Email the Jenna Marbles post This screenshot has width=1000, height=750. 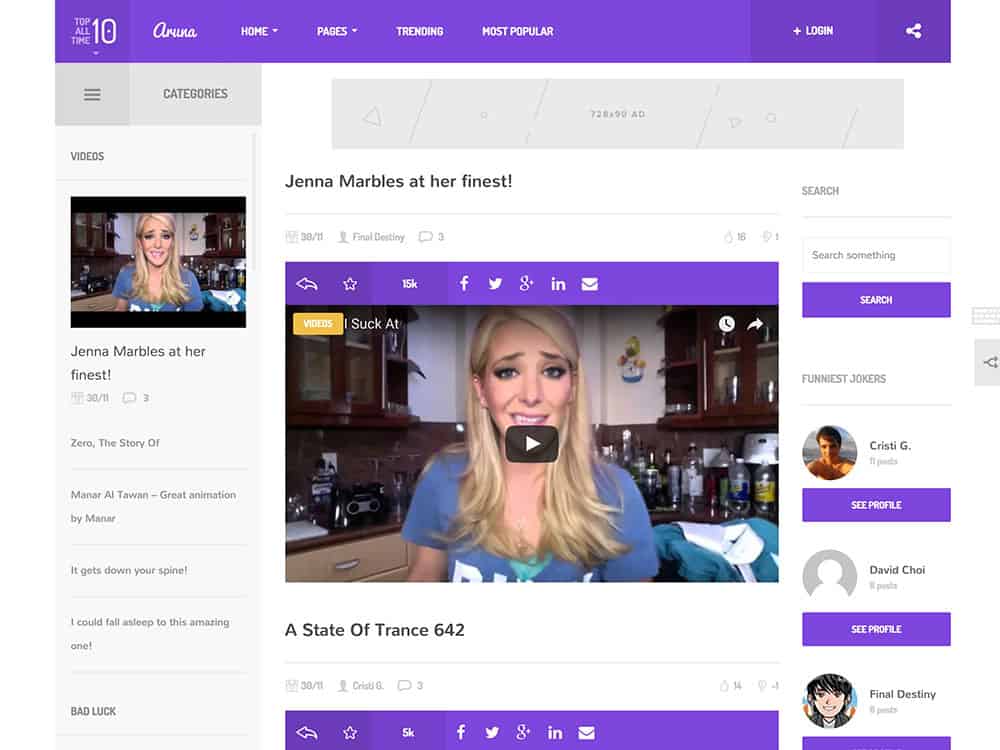pos(590,284)
